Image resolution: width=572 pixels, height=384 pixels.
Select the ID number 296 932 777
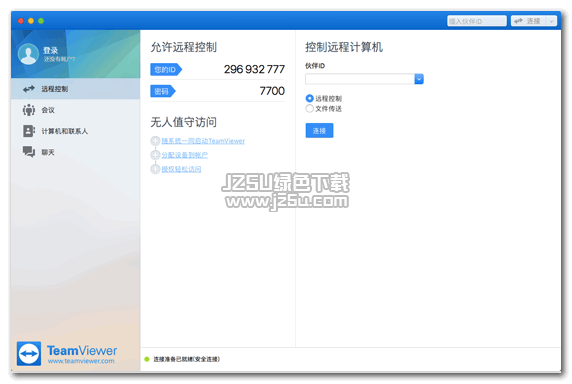[x=254, y=69]
